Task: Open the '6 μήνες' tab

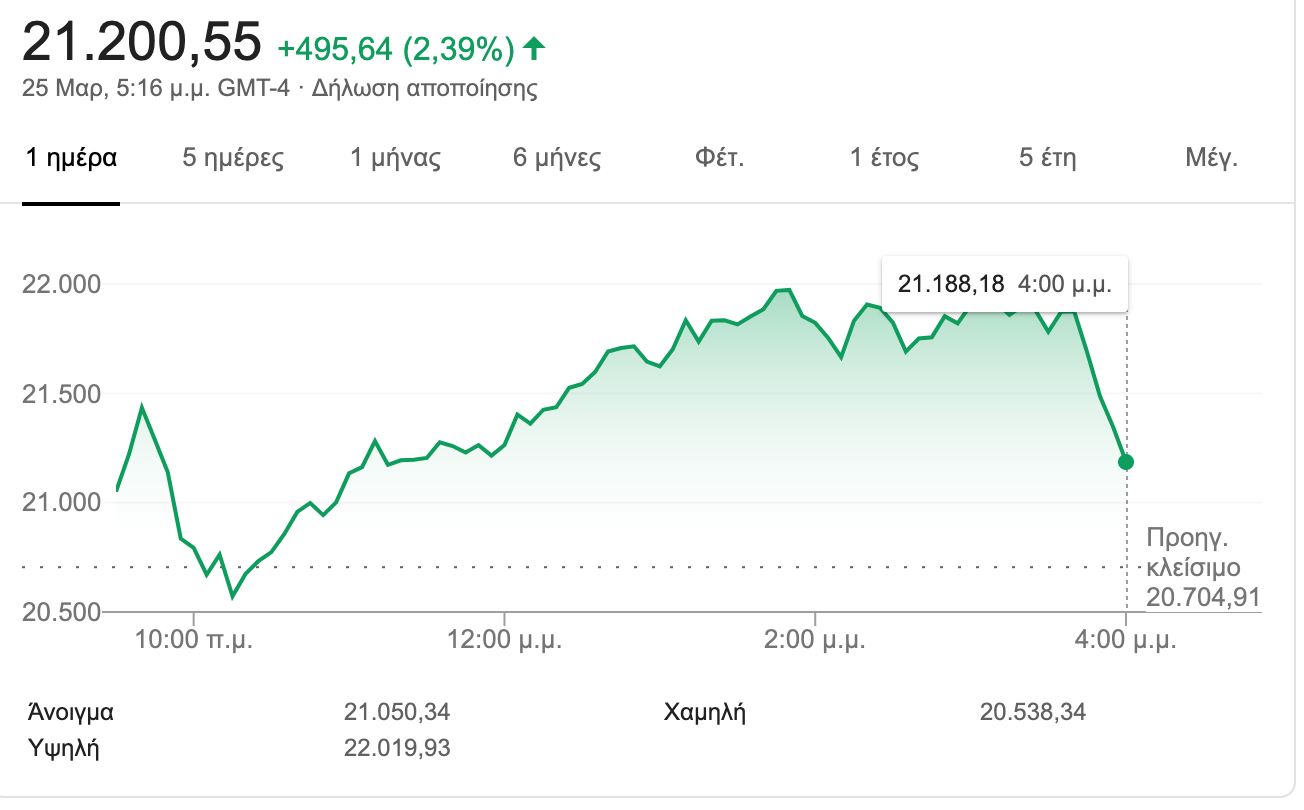Action: pyautogui.click(x=557, y=158)
